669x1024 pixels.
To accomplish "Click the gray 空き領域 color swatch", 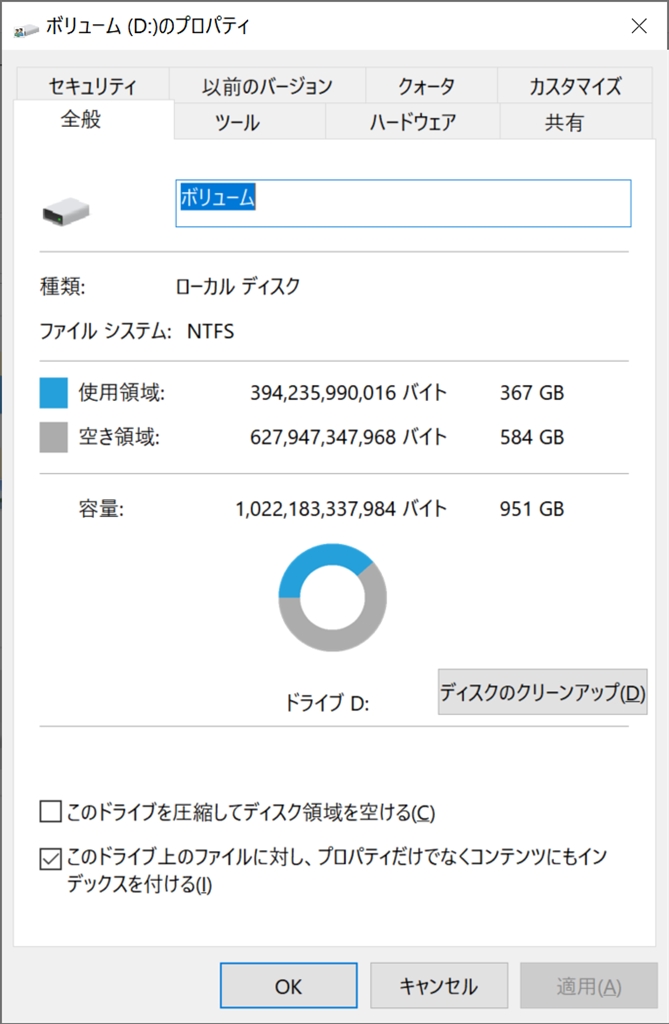I will [x=54, y=437].
